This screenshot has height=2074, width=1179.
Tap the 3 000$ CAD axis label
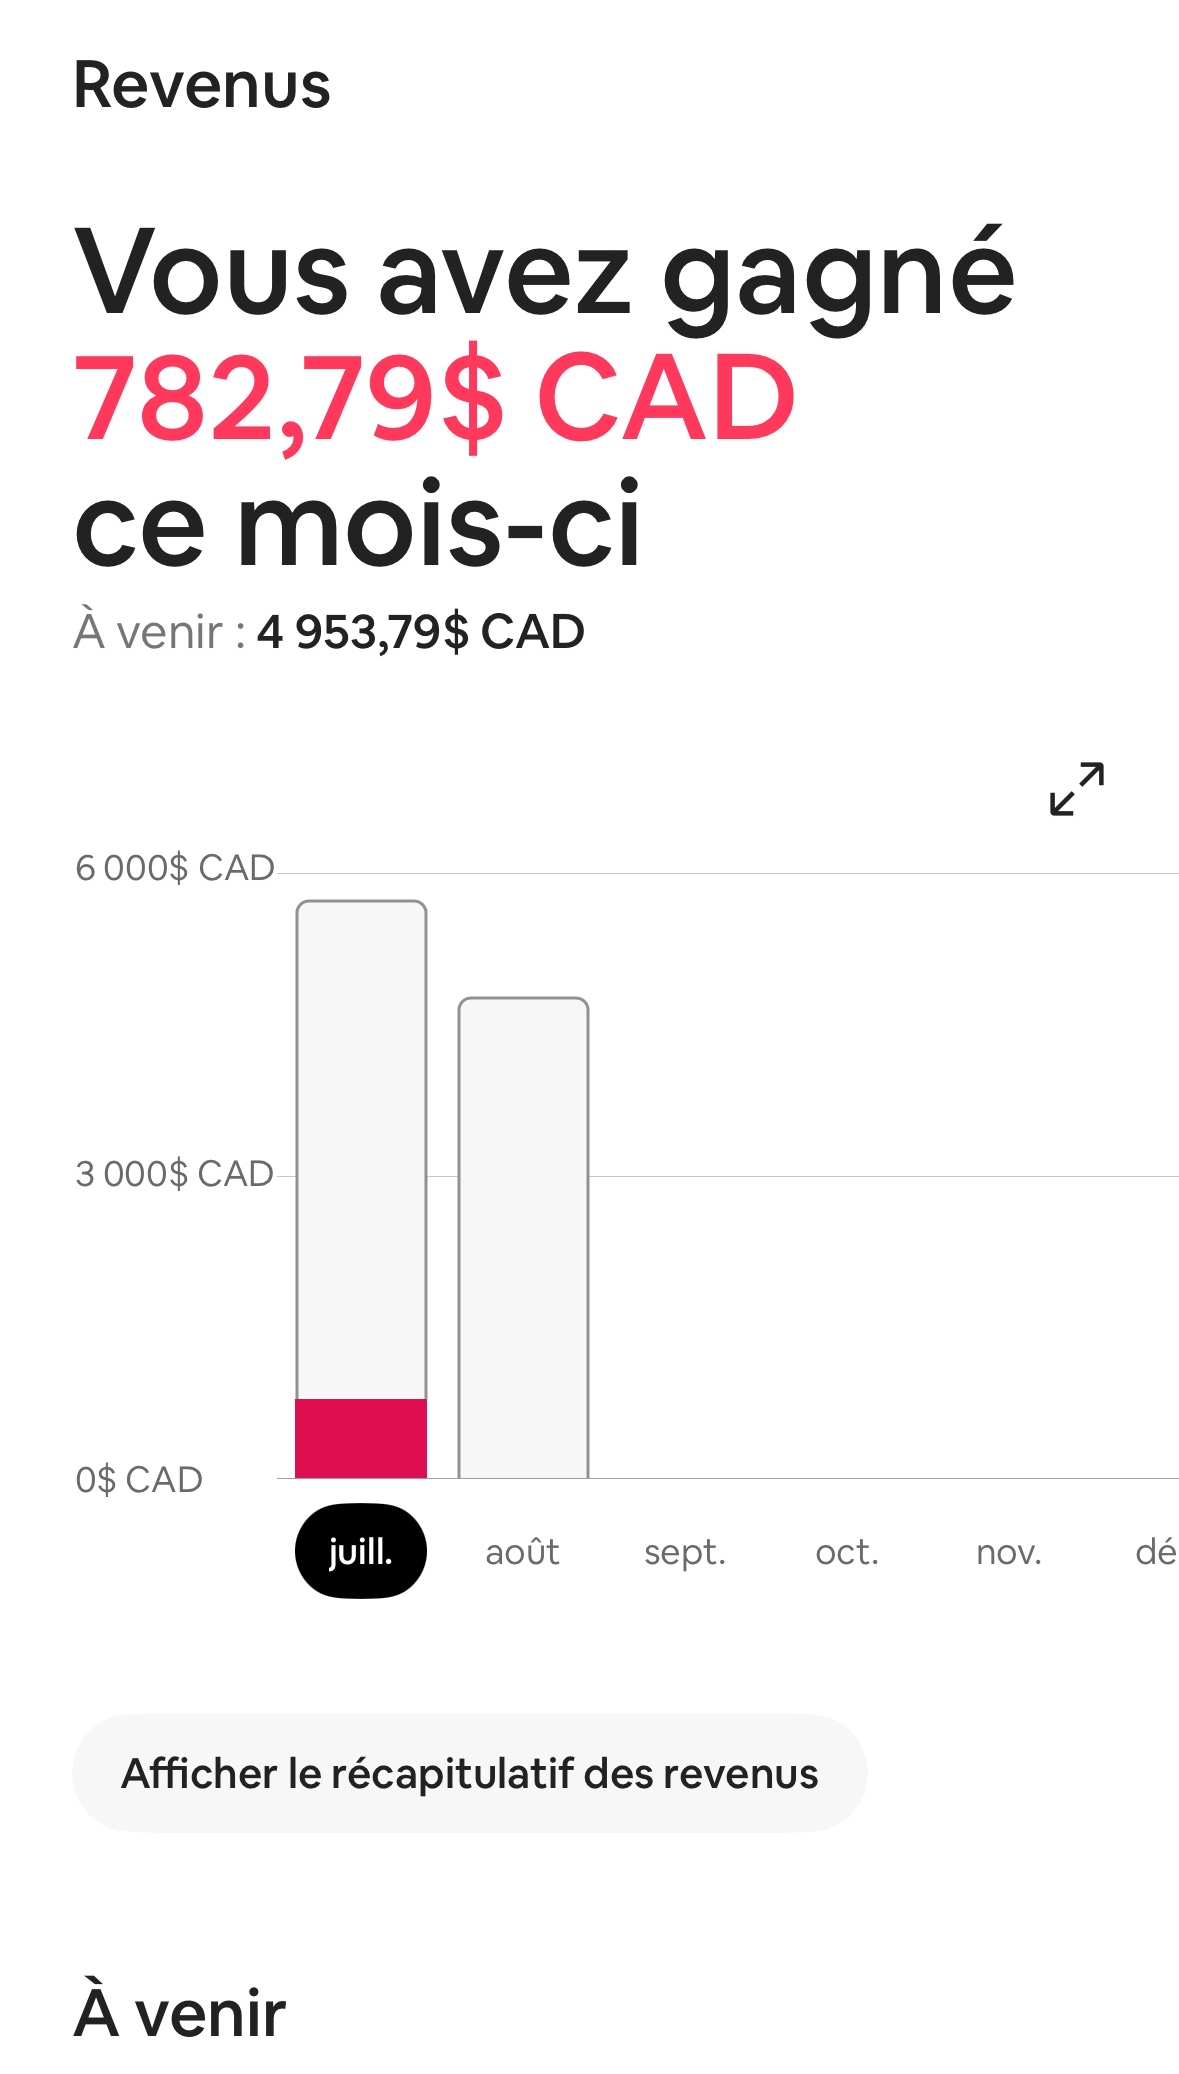point(175,1174)
